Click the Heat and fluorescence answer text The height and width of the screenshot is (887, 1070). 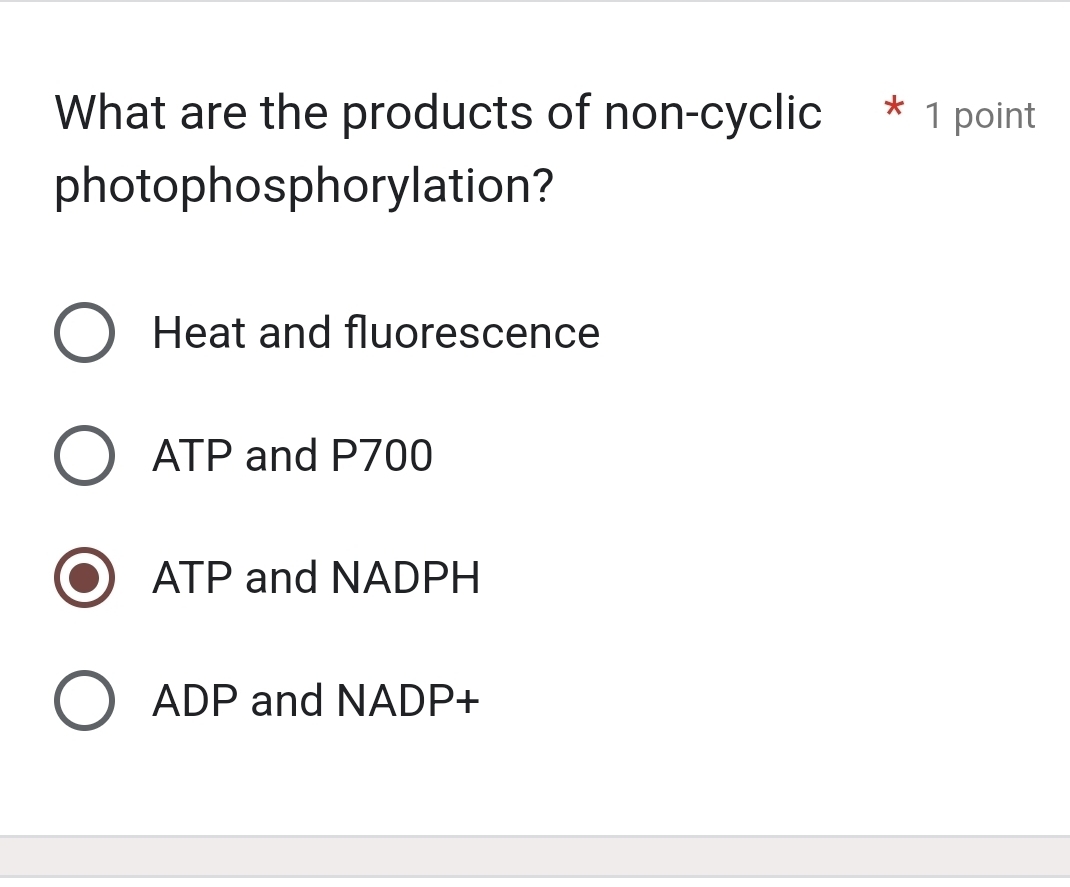click(x=375, y=332)
